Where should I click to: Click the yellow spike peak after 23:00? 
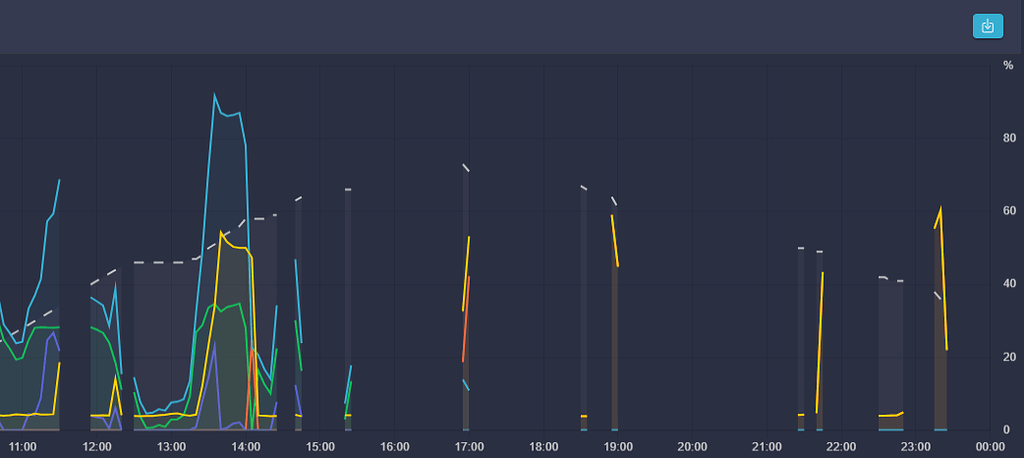(x=941, y=209)
